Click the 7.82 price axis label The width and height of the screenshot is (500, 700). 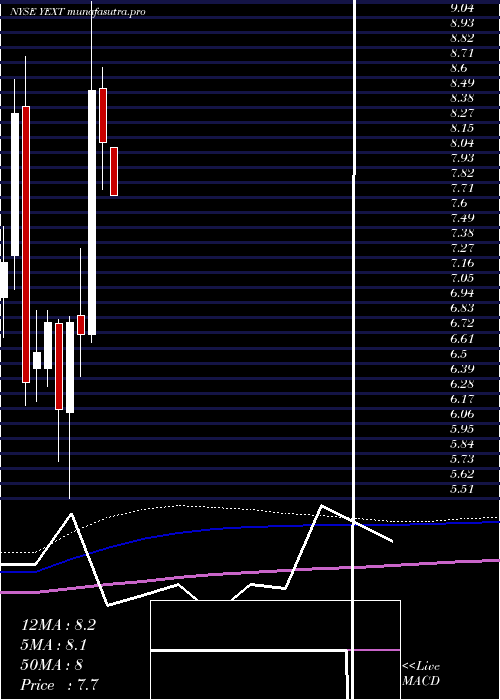click(x=462, y=173)
